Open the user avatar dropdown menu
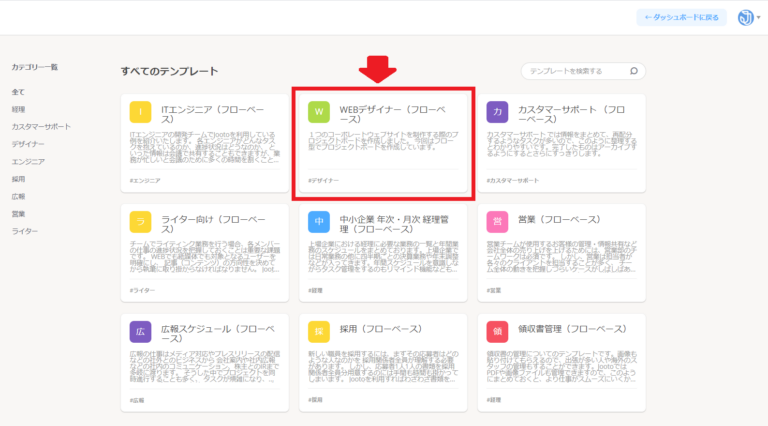Image resolution: width=768 pixels, height=426 pixels. click(x=748, y=18)
